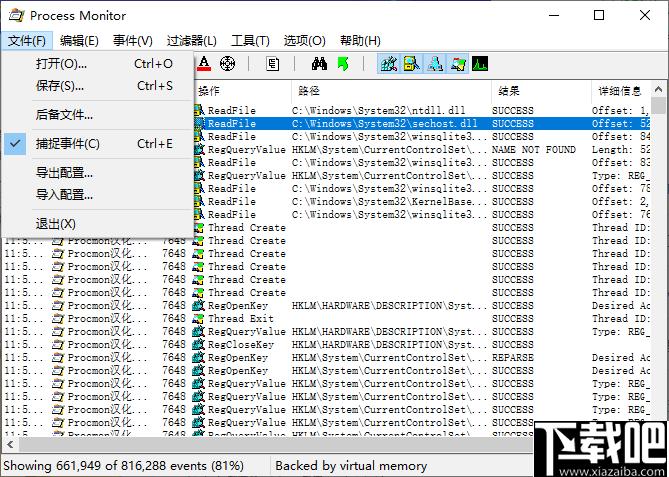Image resolution: width=669 pixels, height=477 pixels.
Task: Click the event count in status bar
Action: click(124, 466)
